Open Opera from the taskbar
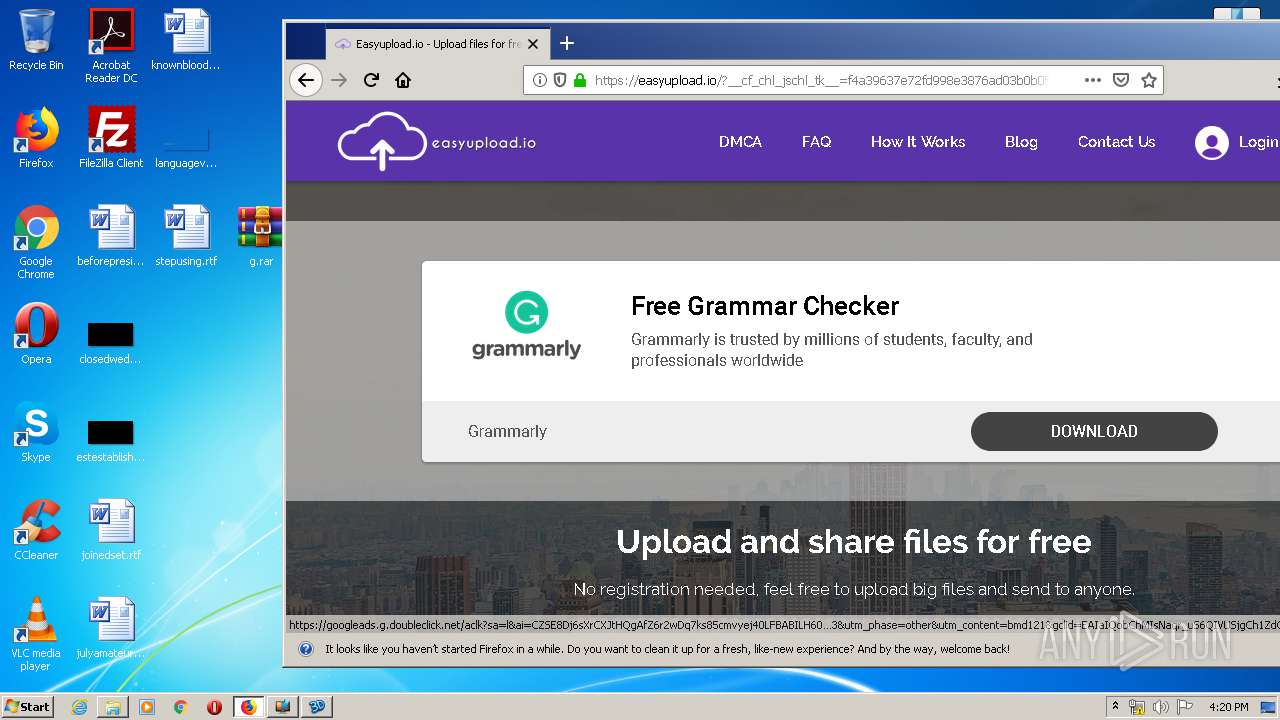 [214, 707]
